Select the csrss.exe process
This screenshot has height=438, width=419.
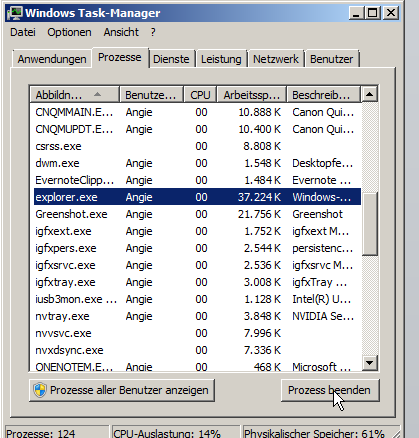tap(197, 146)
